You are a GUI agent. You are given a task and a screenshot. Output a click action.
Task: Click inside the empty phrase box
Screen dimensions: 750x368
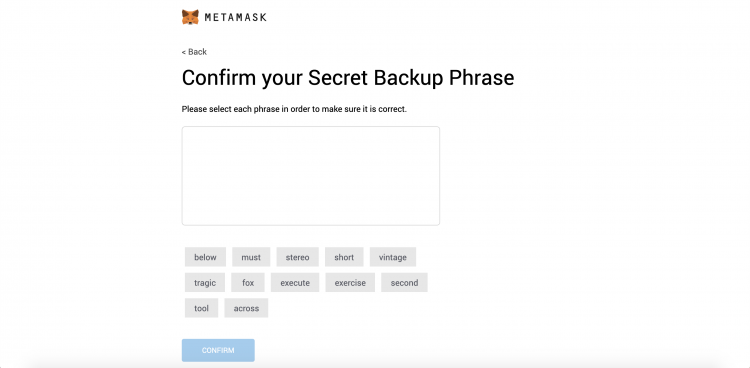tap(310, 176)
